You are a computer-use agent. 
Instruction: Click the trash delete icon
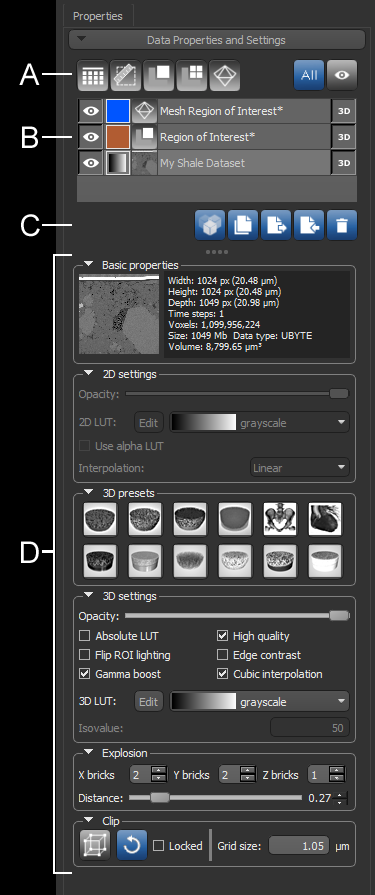click(x=342, y=225)
